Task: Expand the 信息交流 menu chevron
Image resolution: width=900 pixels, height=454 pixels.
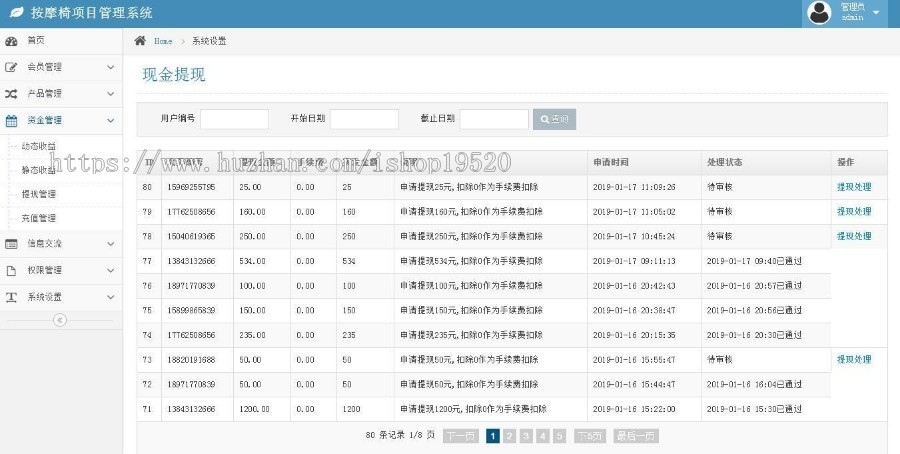Action: coord(111,244)
